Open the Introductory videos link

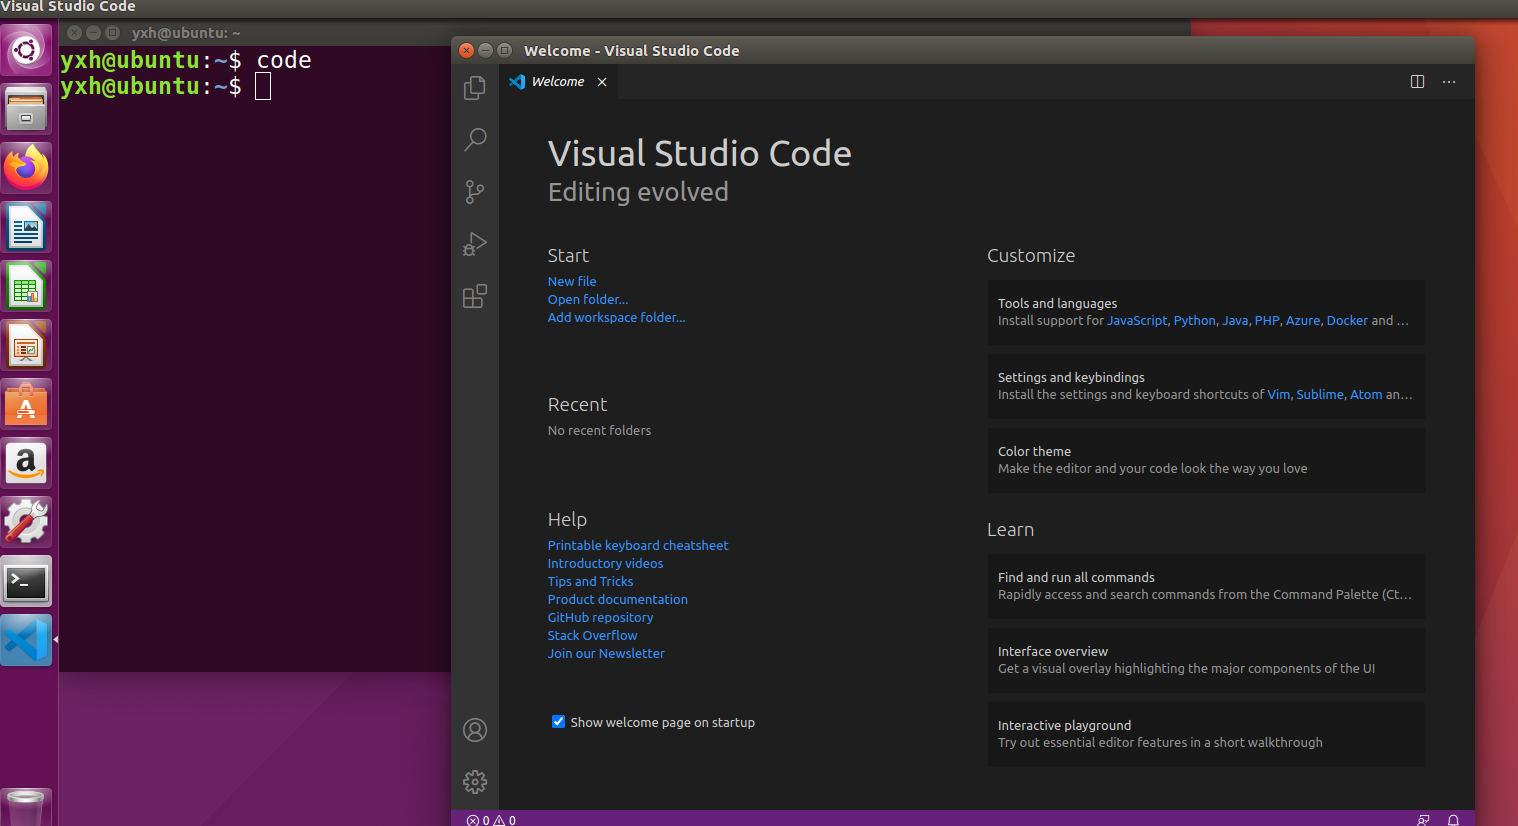(605, 564)
